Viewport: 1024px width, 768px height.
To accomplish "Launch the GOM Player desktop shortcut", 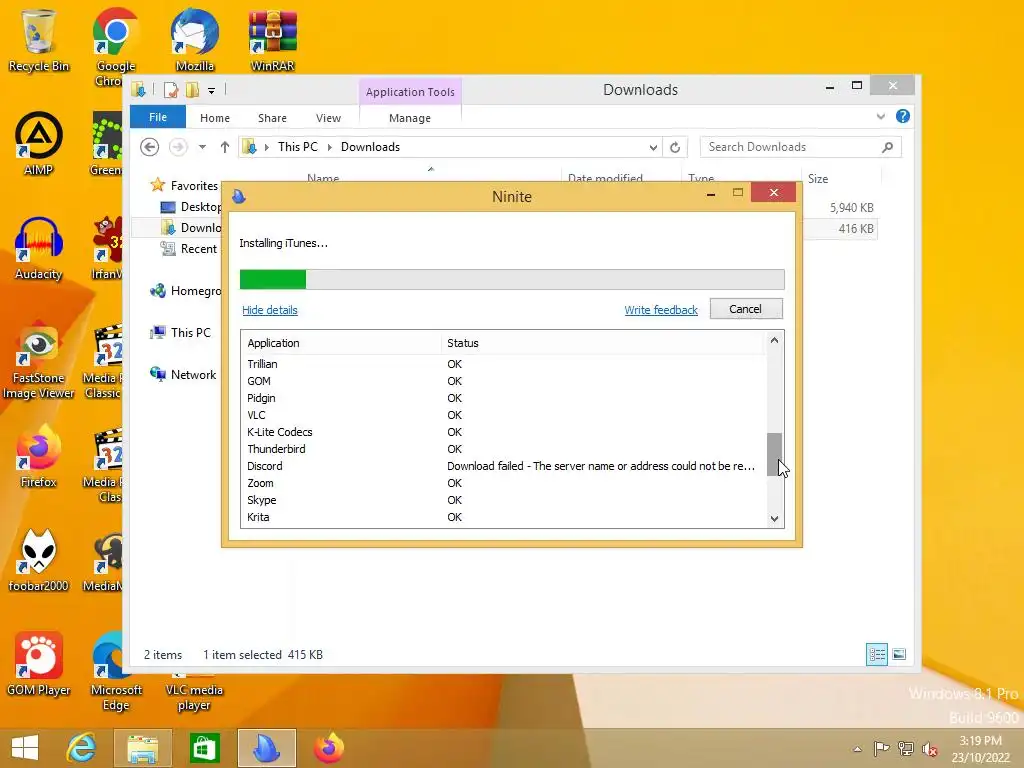I will point(39,664).
